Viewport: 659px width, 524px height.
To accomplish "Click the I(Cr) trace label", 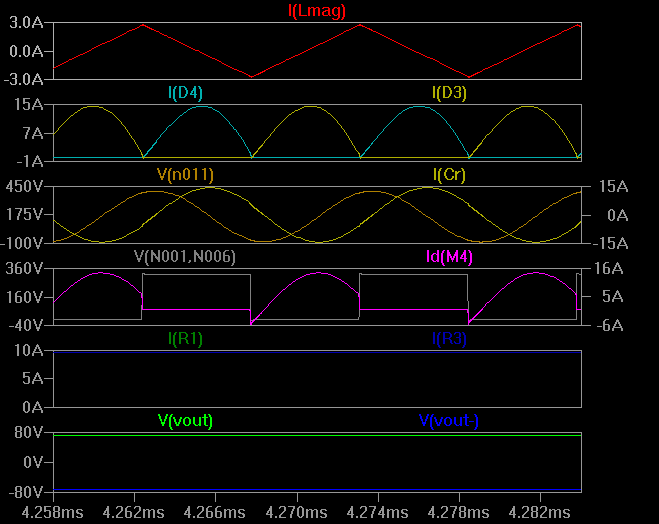I will pos(449,175).
